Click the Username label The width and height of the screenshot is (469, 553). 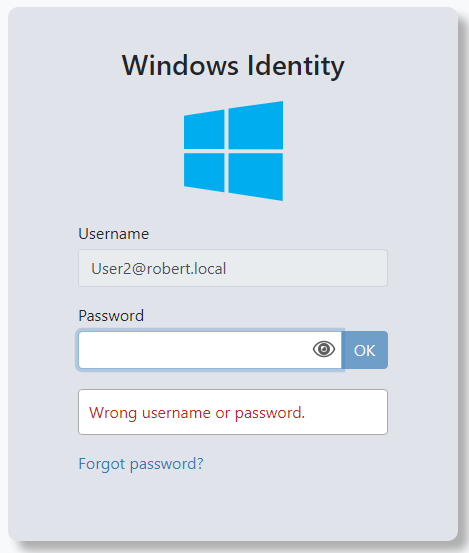[x=114, y=234]
